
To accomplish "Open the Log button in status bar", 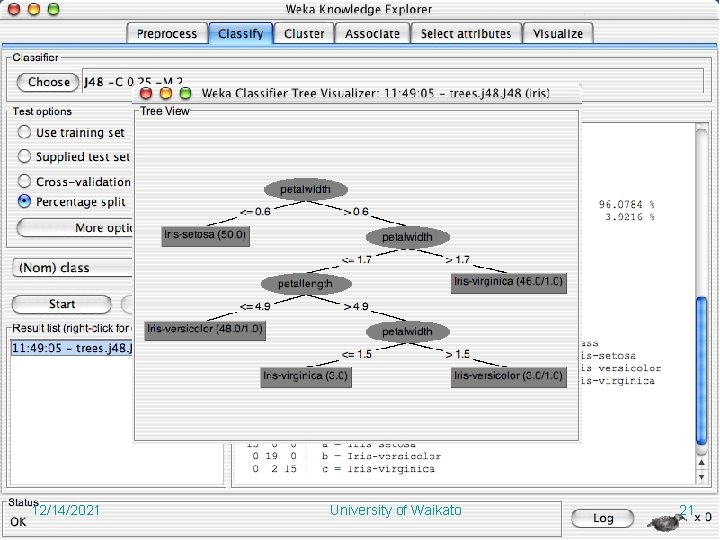I will [603, 518].
